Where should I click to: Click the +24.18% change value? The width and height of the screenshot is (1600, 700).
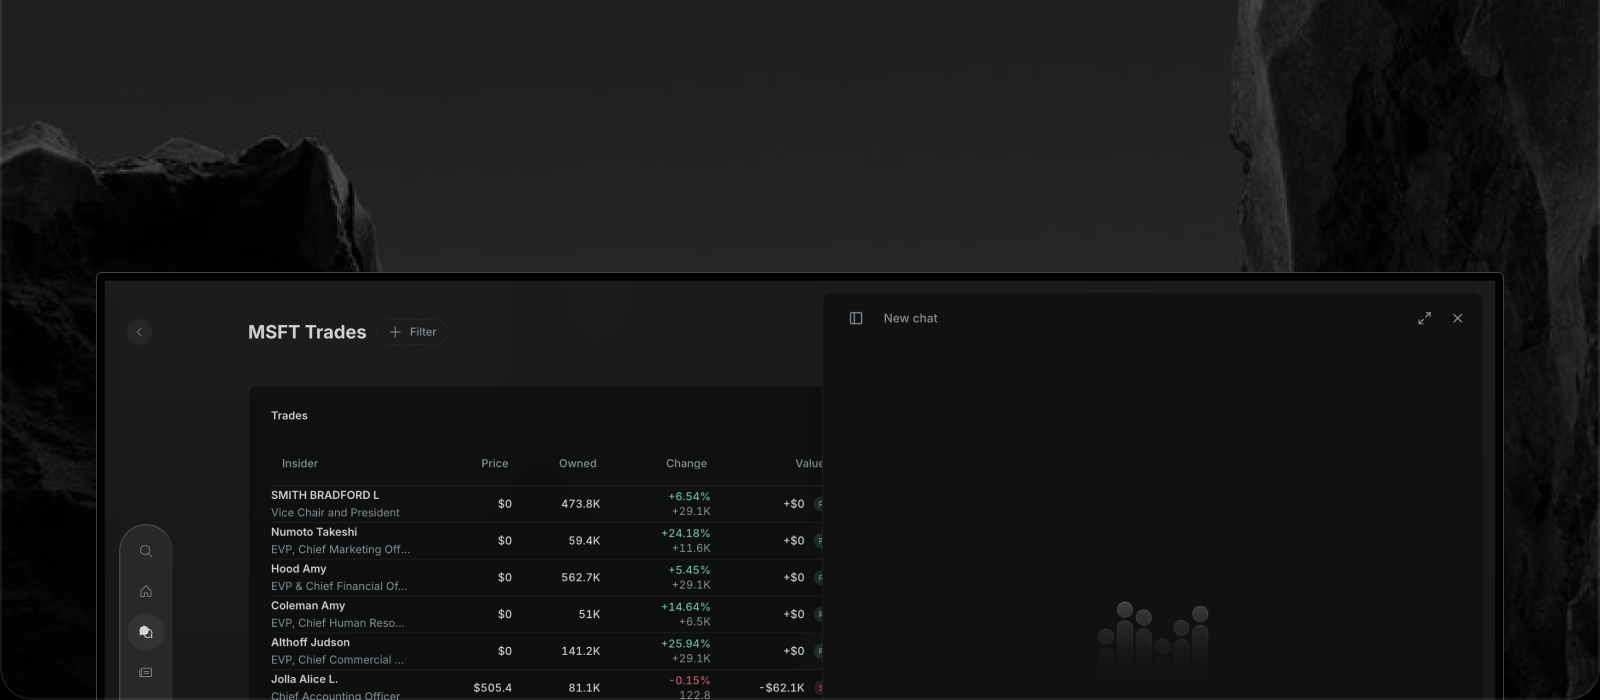pos(686,534)
